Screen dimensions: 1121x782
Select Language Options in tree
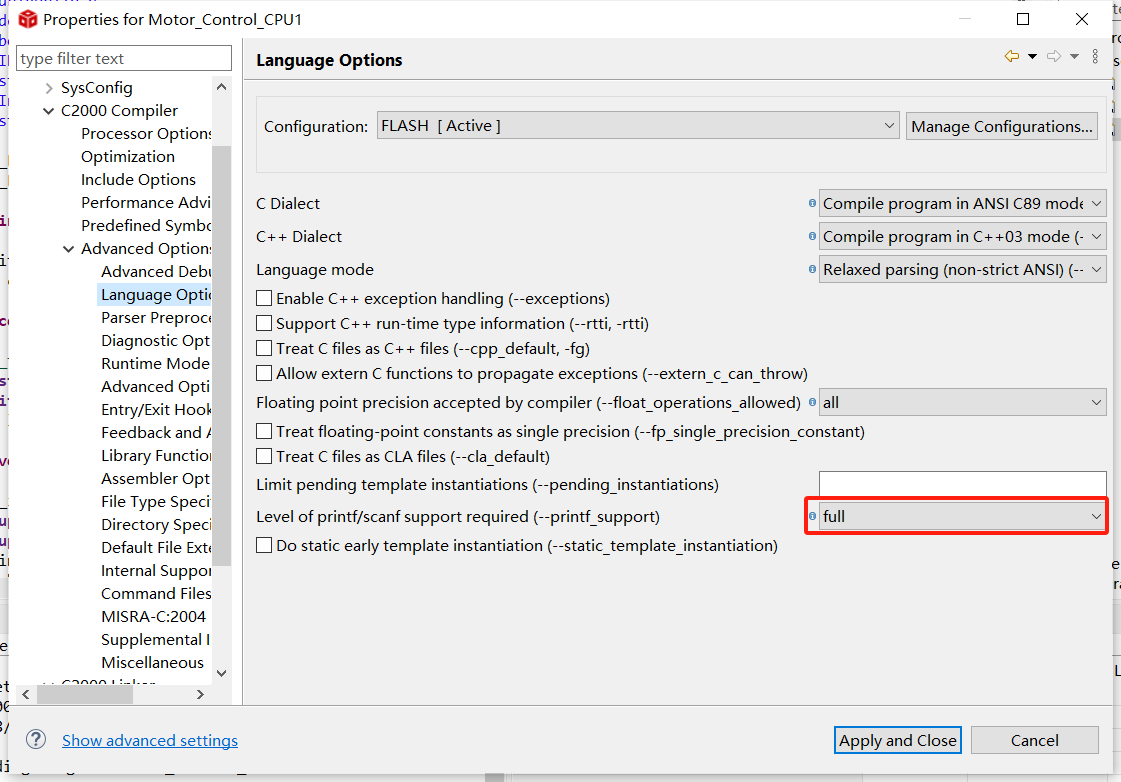pyautogui.click(x=156, y=295)
